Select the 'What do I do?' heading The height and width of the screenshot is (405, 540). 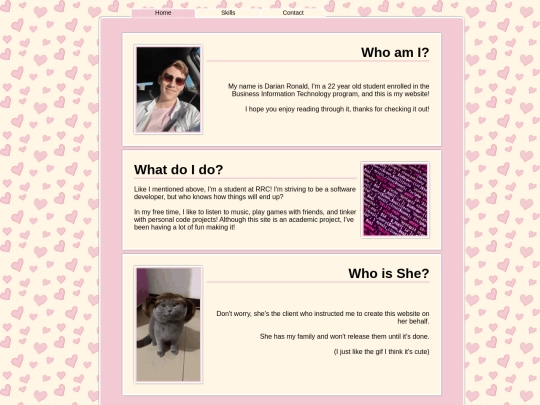pyautogui.click(x=178, y=170)
